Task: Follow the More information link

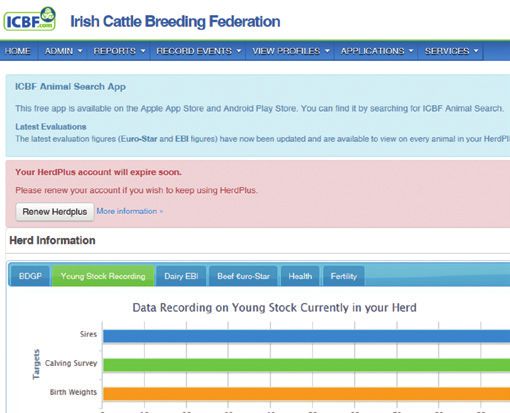Action: point(130,211)
